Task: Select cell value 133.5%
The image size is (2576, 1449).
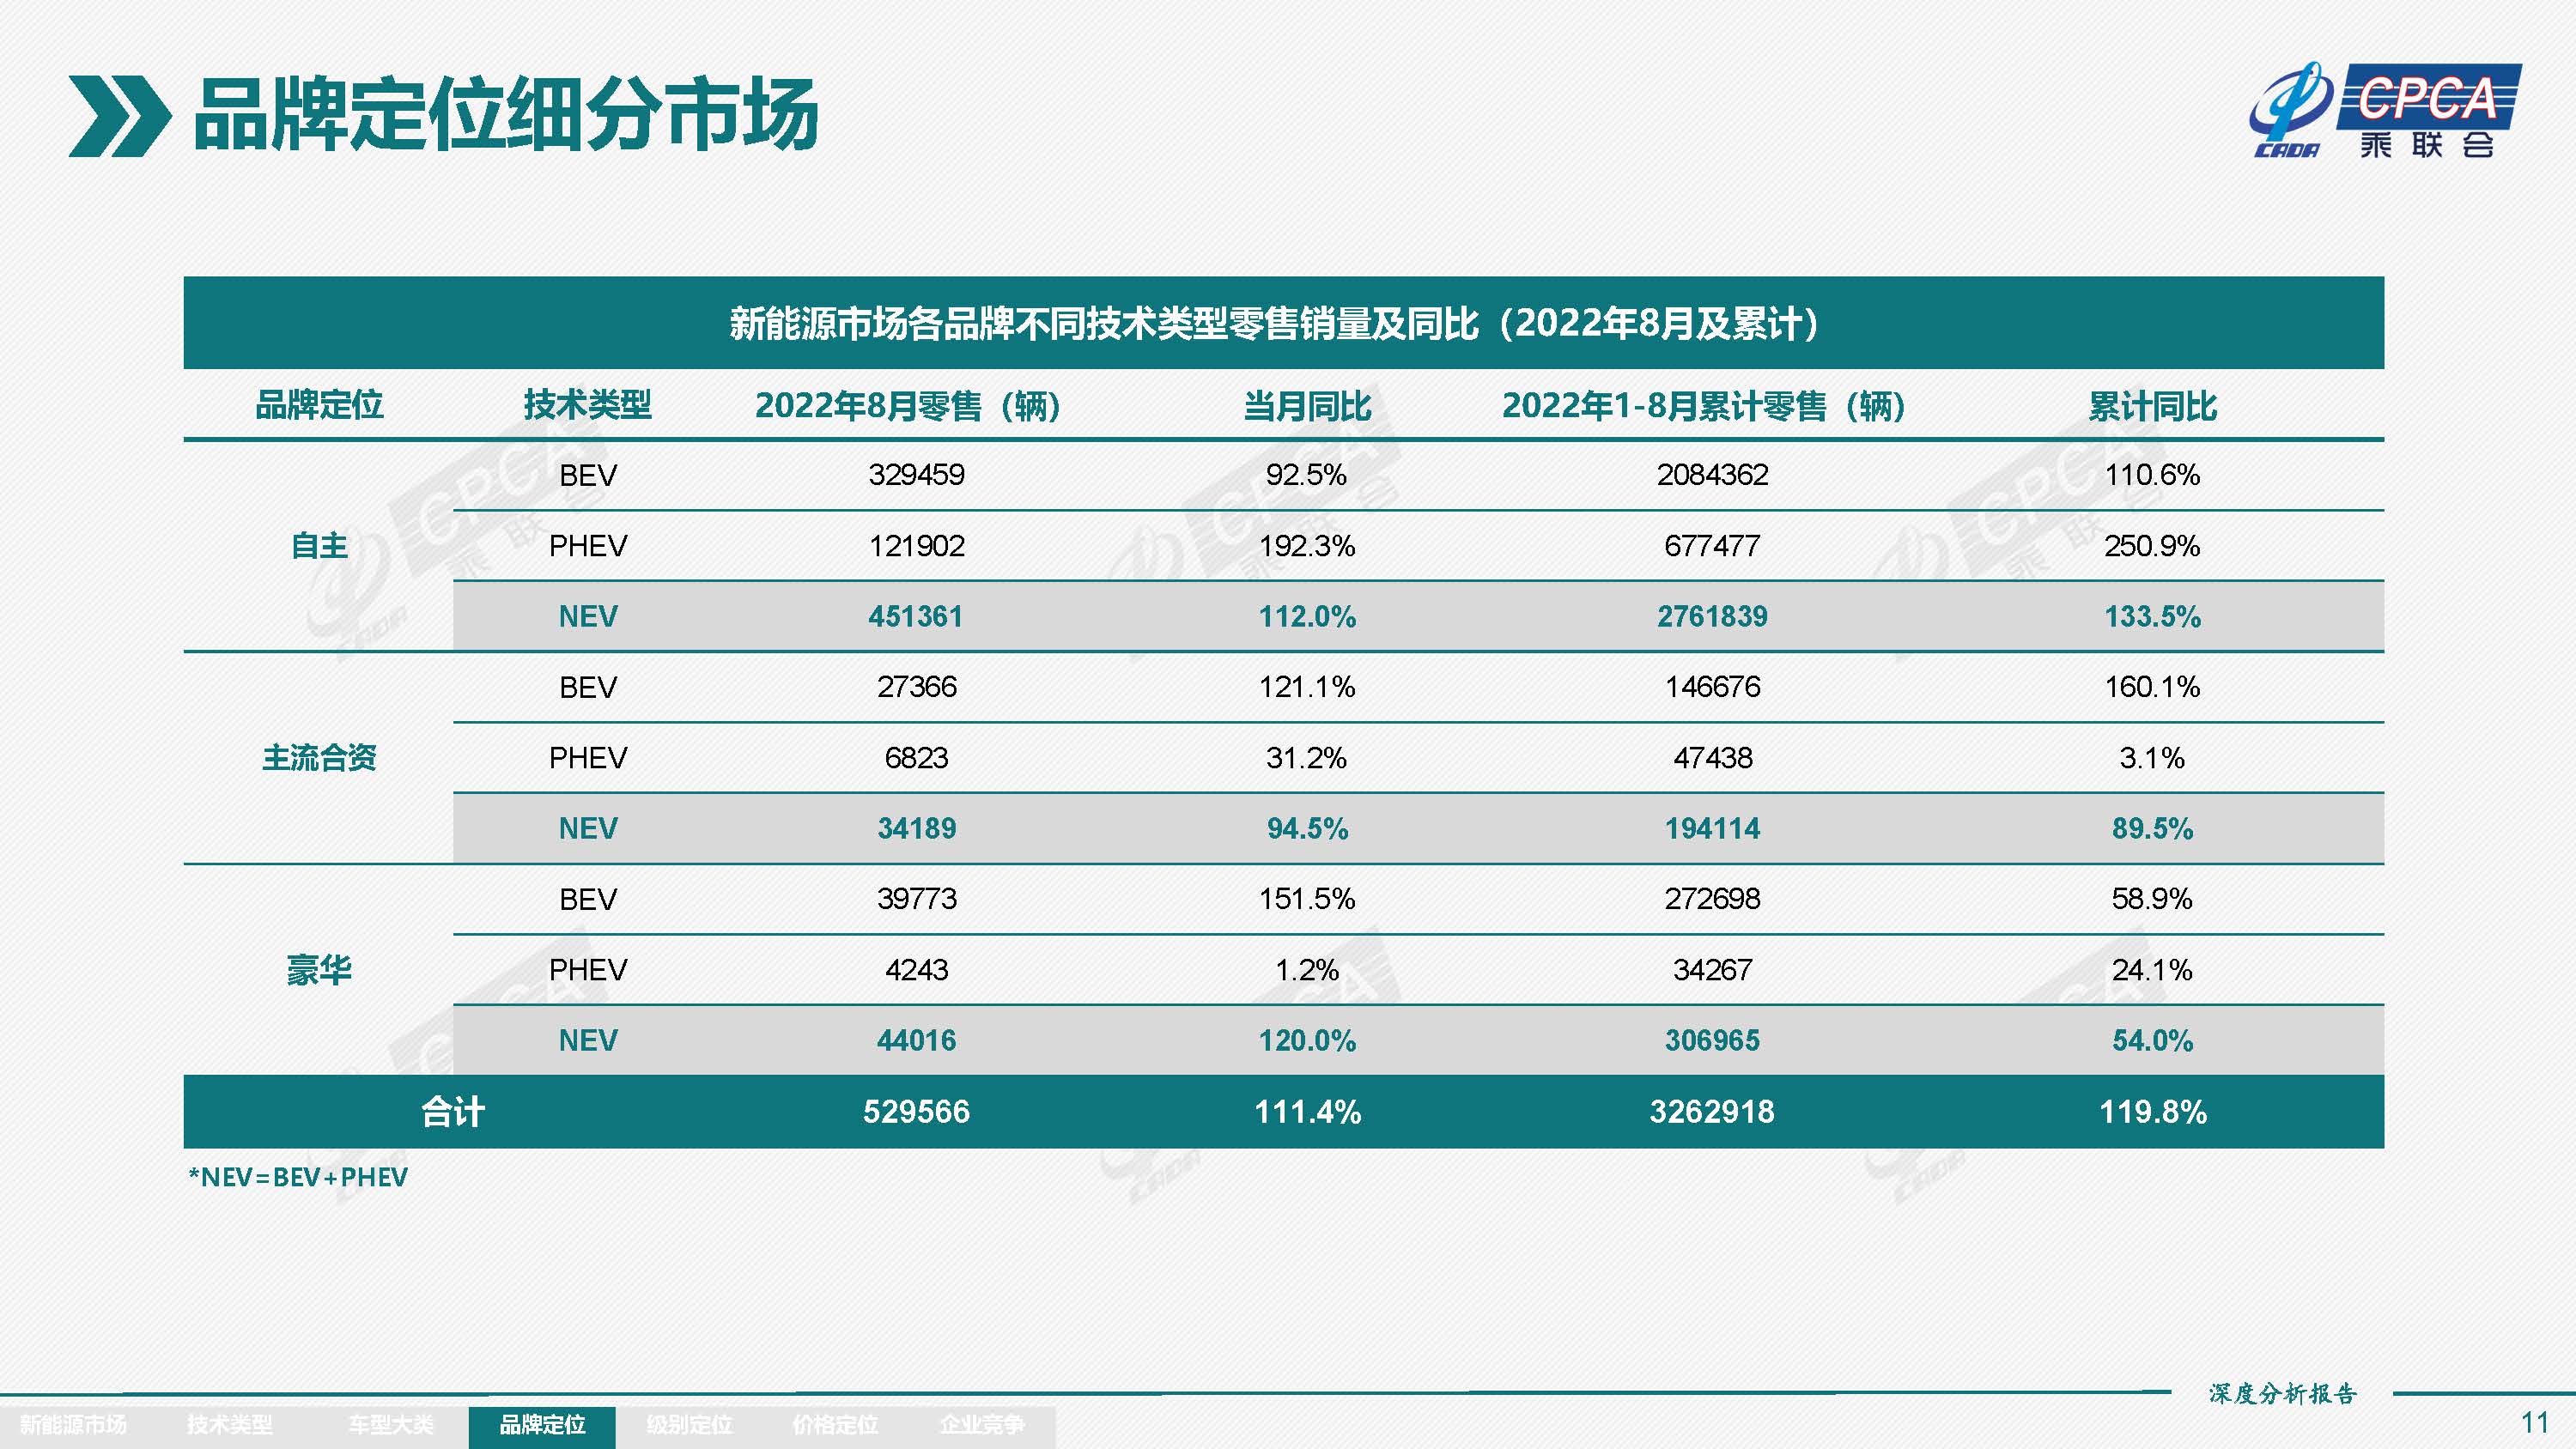Action: coord(2152,616)
